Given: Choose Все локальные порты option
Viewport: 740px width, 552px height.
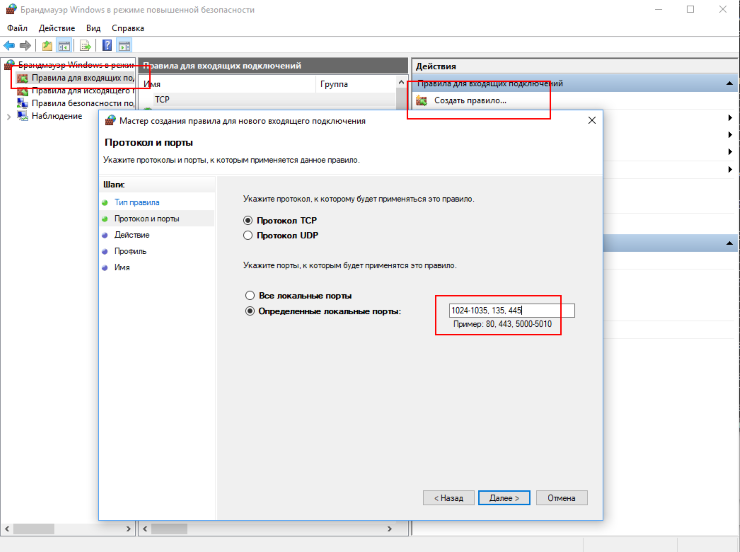Looking at the screenshot, I should 250,295.
